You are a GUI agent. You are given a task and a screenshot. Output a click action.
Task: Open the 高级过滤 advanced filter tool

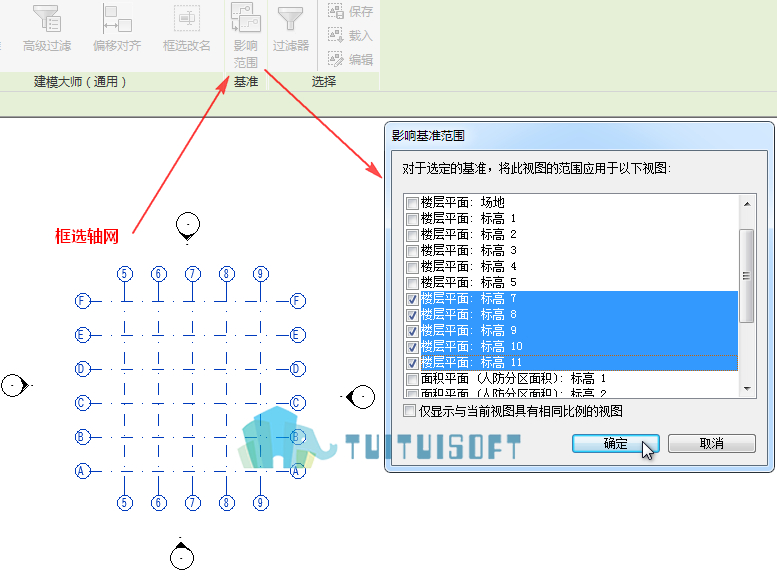pos(47,28)
